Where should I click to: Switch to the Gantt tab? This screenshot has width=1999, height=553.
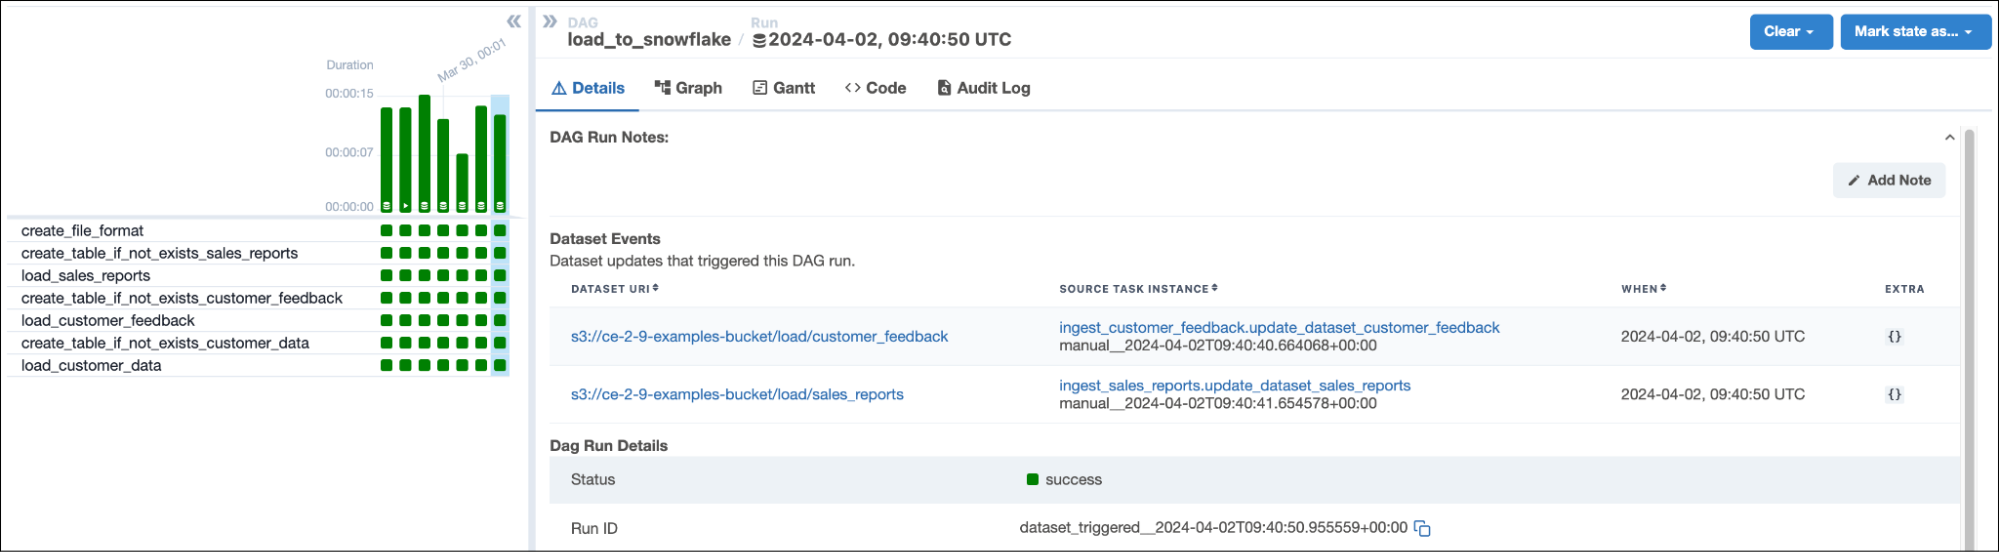click(x=784, y=88)
